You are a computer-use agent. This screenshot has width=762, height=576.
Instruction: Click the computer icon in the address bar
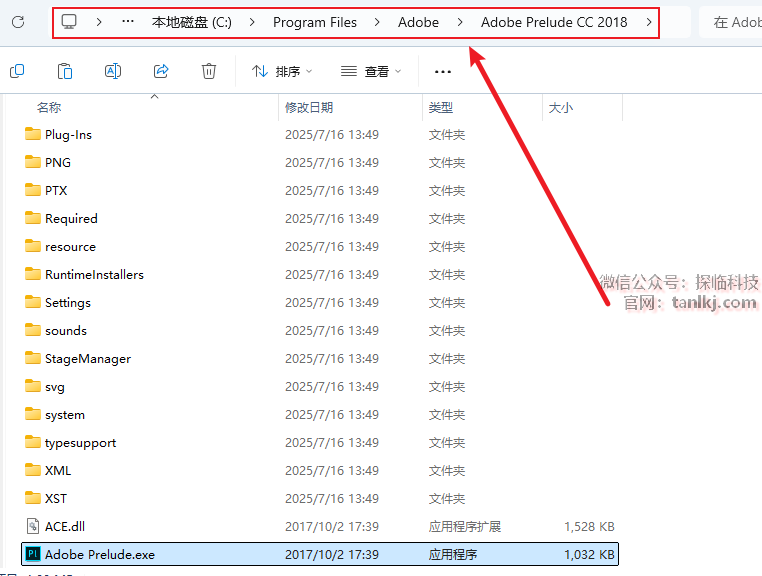[x=69, y=22]
